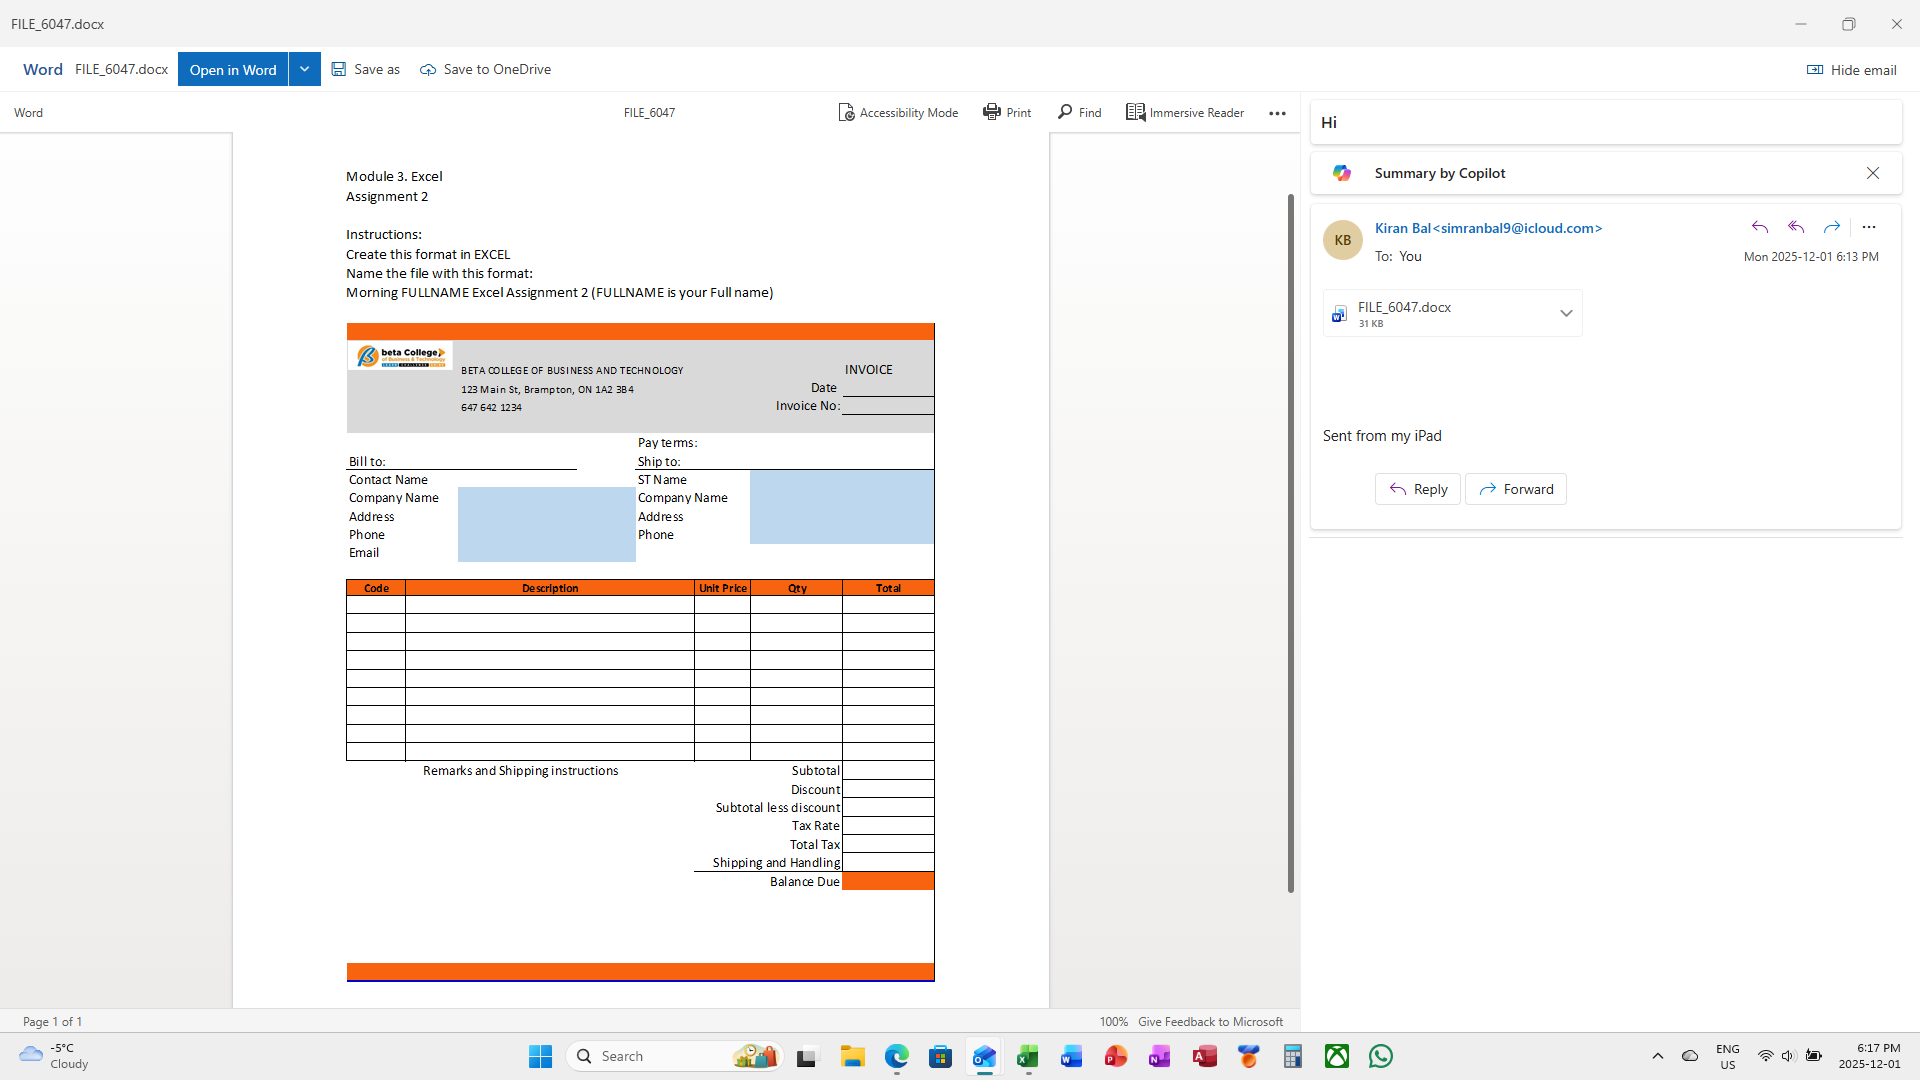Select Find in the document toolbar

tap(1079, 112)
